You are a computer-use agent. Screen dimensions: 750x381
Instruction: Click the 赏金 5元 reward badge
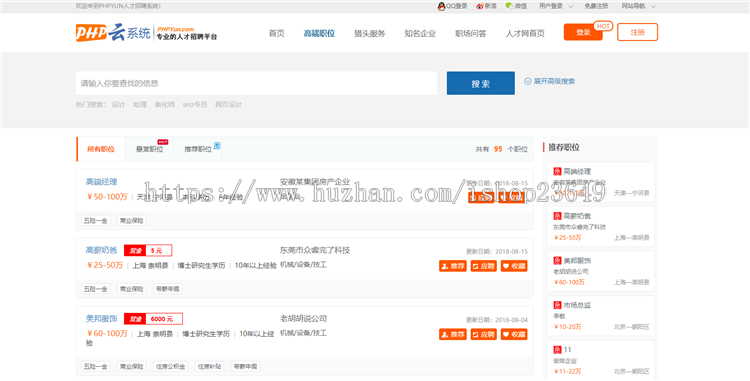coord(148,250)
